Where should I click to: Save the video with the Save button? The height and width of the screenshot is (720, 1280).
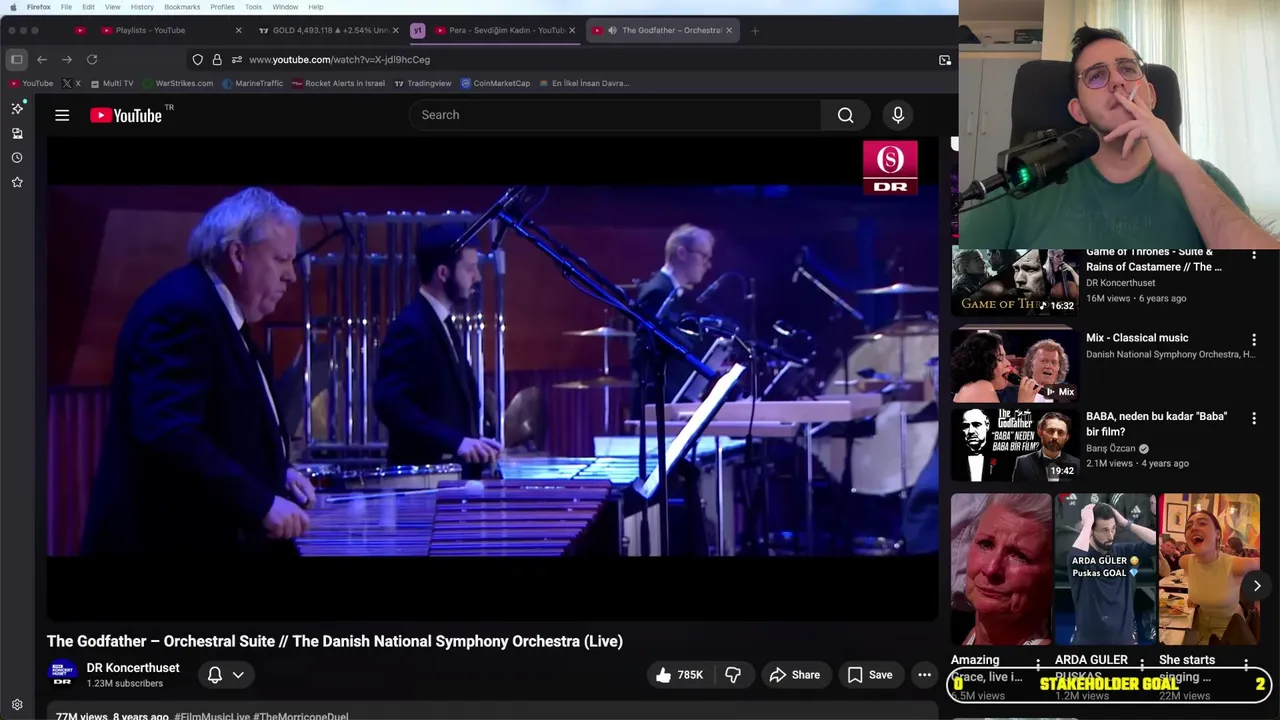(x=870, y=675)
